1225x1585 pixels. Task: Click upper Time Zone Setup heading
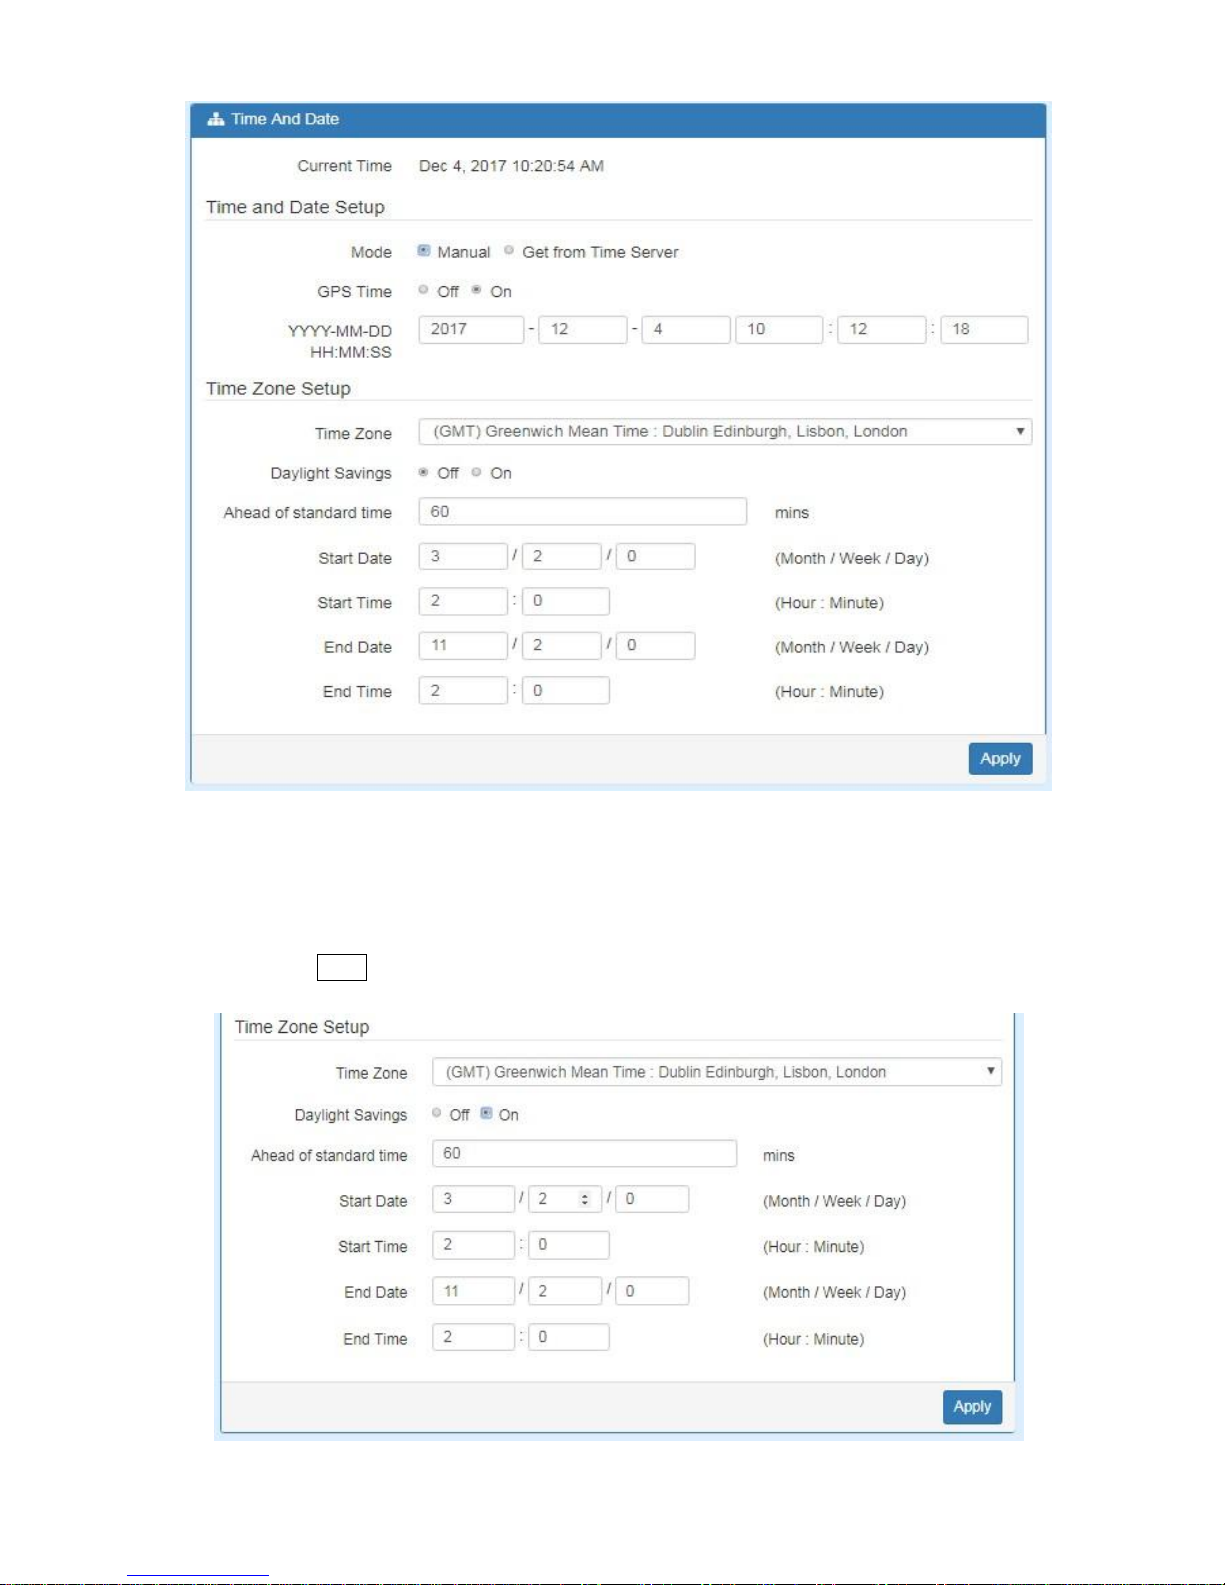pyautogui.click(x=278, y=388)
